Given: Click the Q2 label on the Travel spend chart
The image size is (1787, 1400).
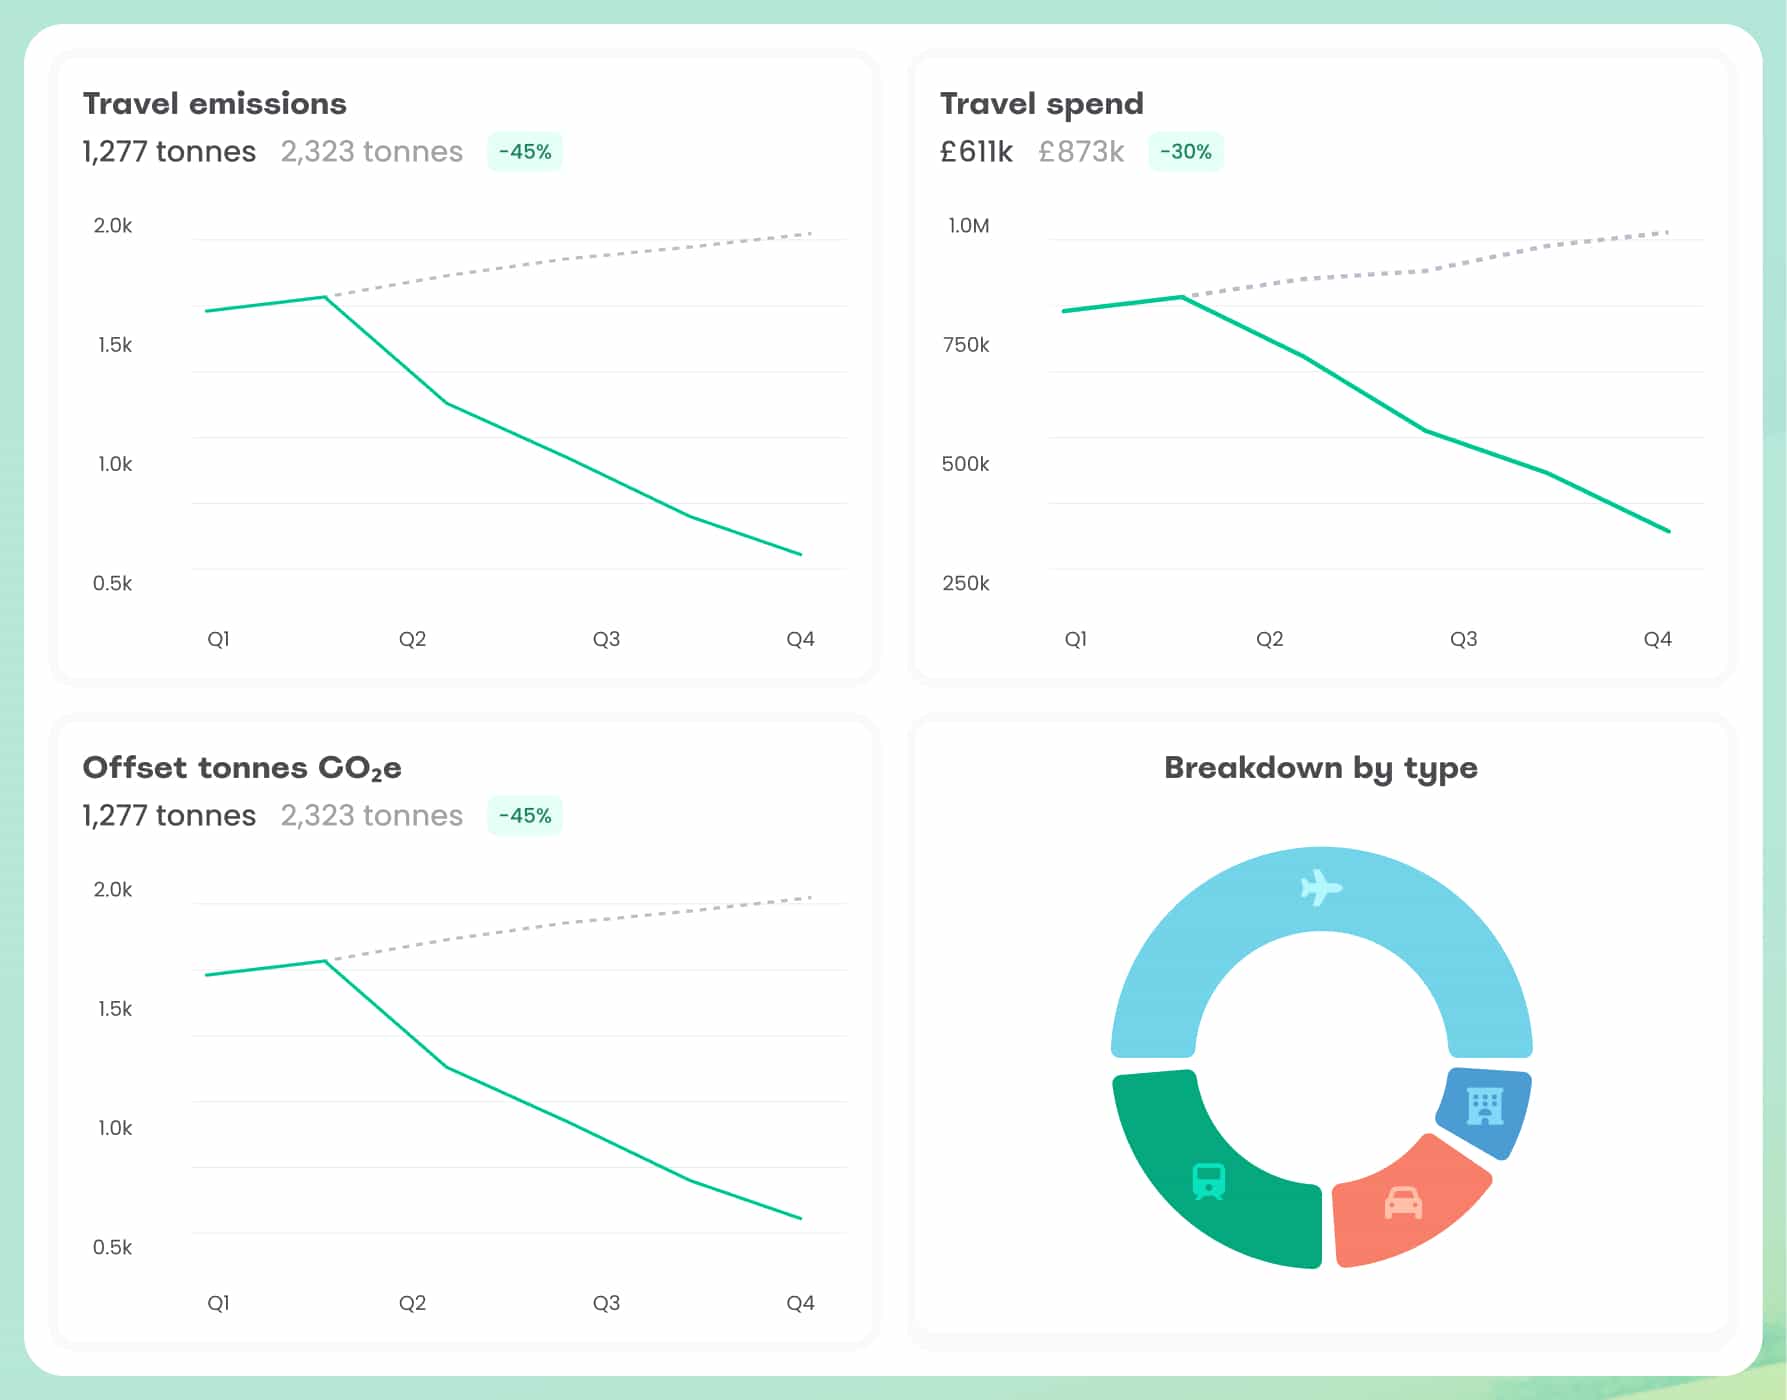Looking at the screenshot, I should click(x=1269, y=639).
